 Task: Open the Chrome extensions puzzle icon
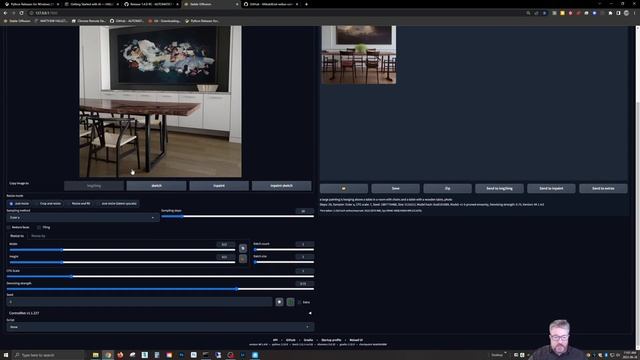pyautogui.click(x=610, y=13)
